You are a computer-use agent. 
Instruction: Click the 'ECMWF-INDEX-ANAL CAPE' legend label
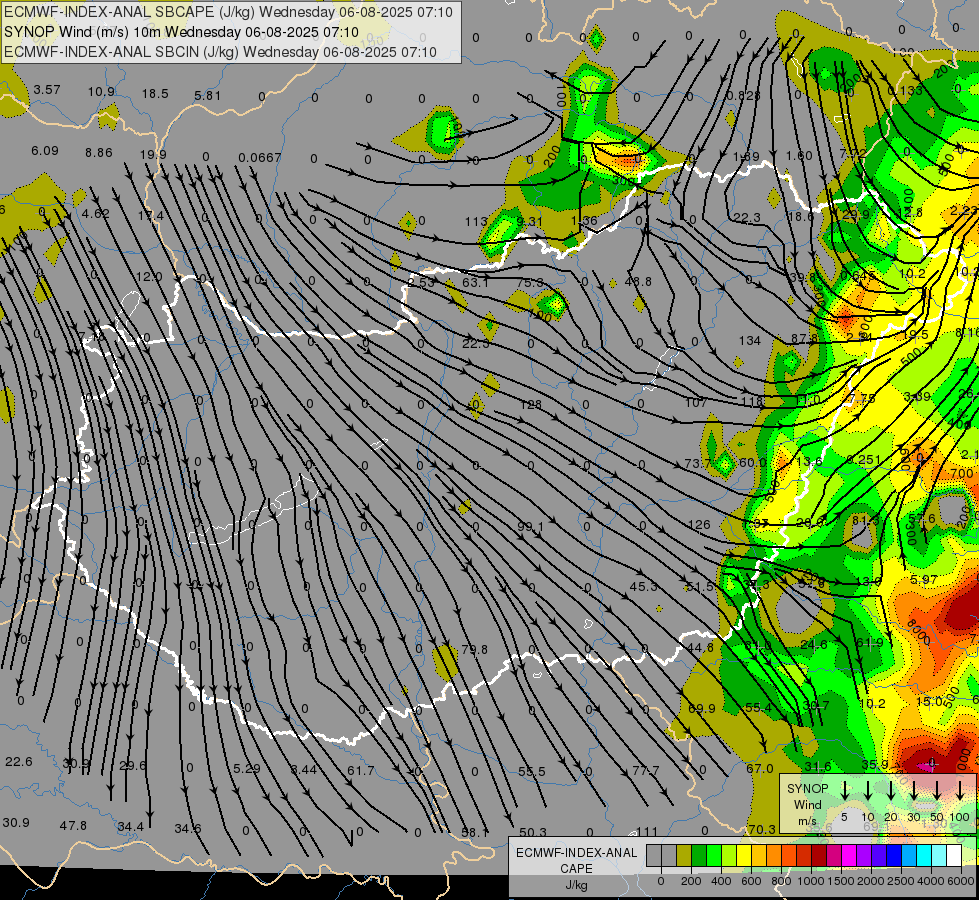[x=576, y=860]
